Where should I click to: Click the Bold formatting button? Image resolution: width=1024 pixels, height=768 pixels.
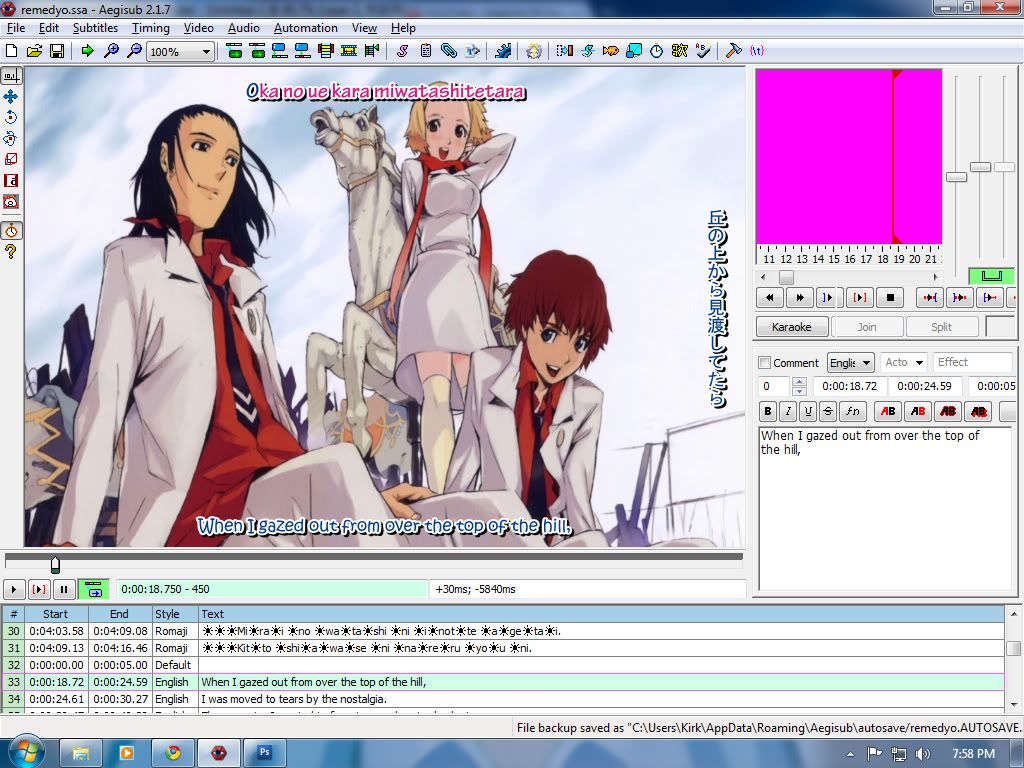(x=768, y=411)
